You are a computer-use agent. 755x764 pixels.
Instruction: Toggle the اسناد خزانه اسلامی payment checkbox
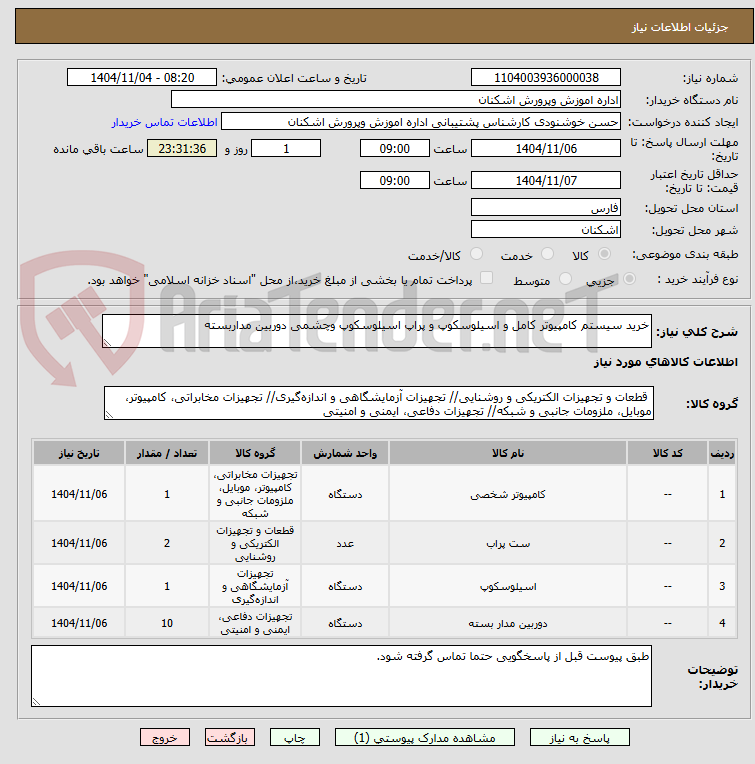pyautogui.click(x=486, y=278)
